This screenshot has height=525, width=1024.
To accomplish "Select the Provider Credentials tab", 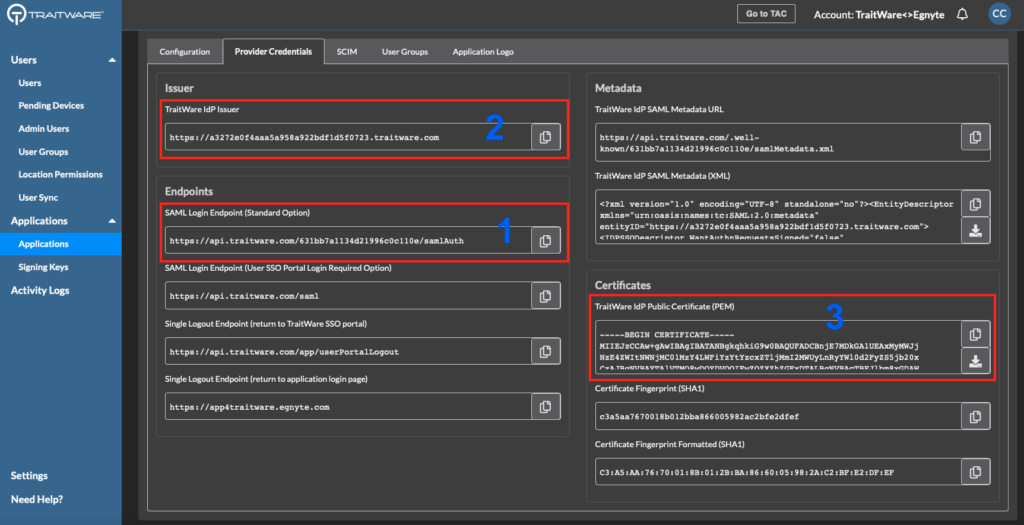I will [273, 52].
